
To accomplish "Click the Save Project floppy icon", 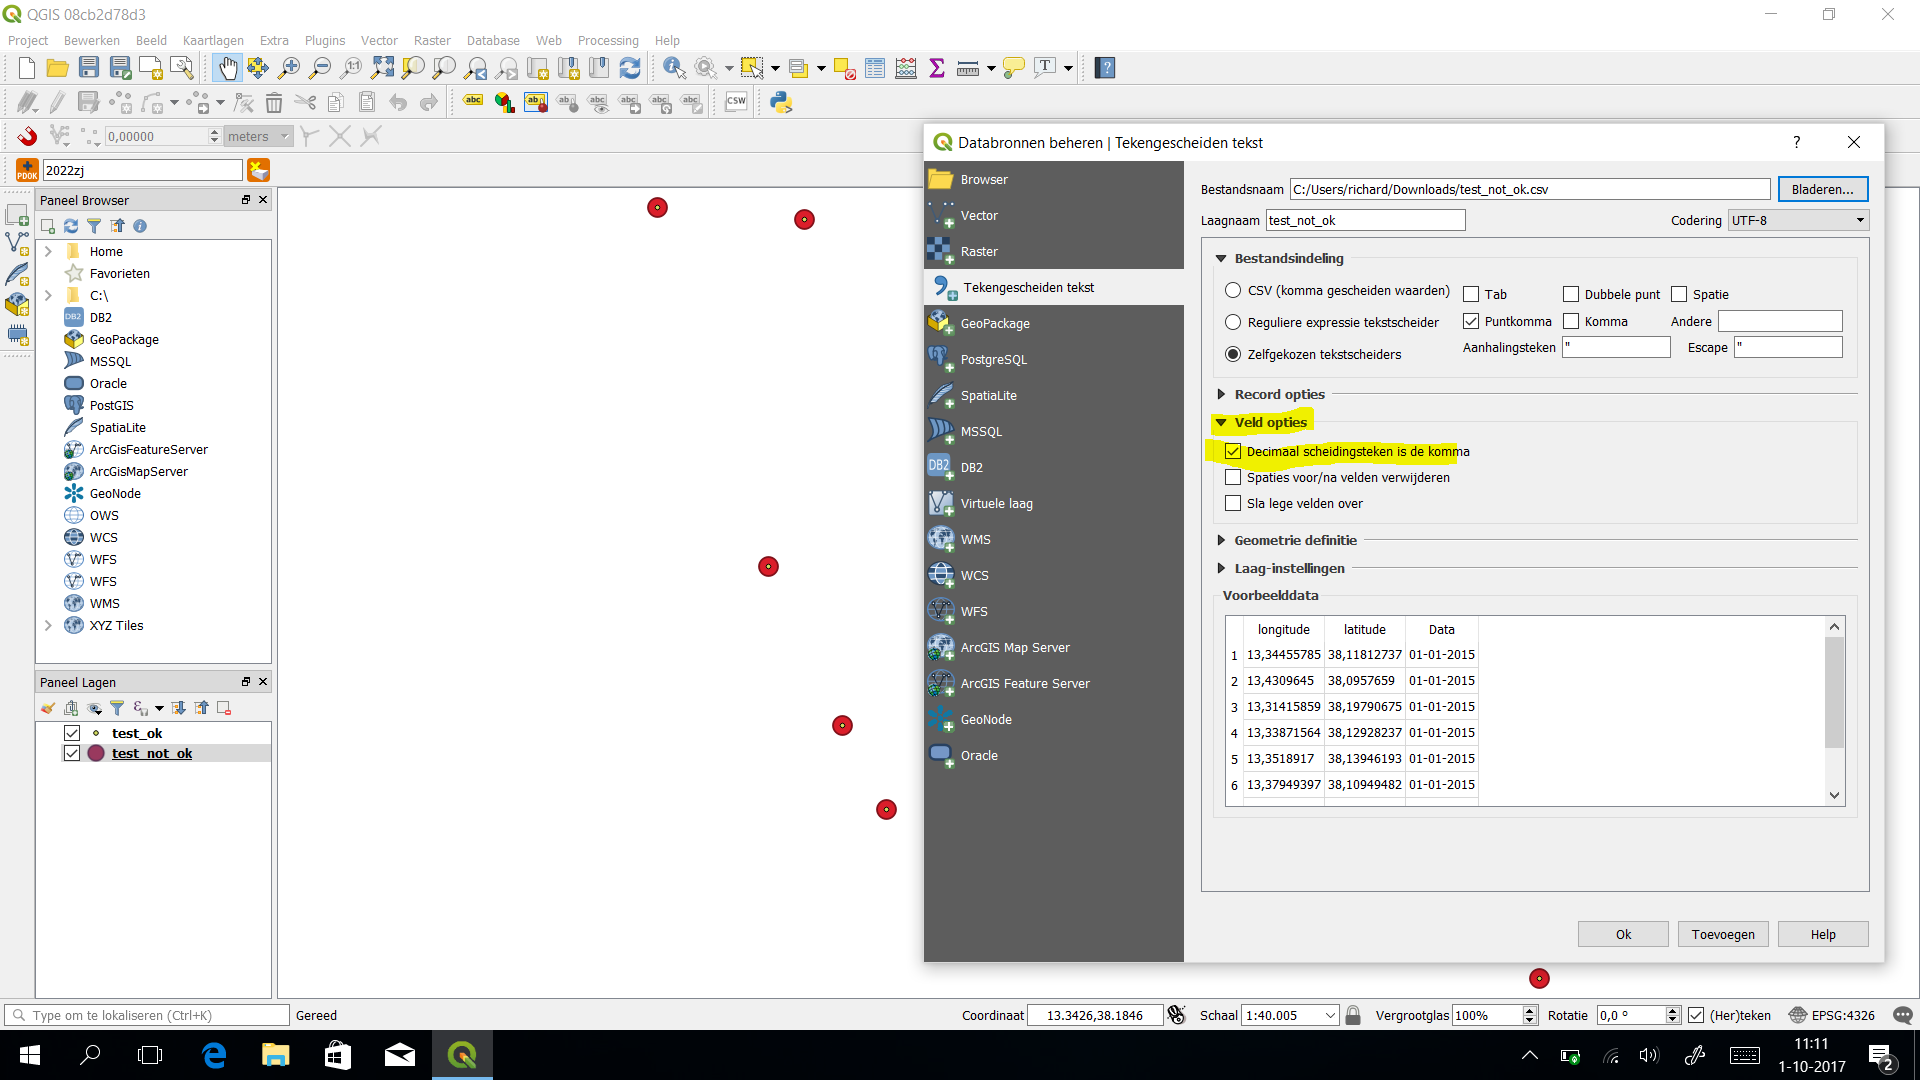I will (89, 68).
